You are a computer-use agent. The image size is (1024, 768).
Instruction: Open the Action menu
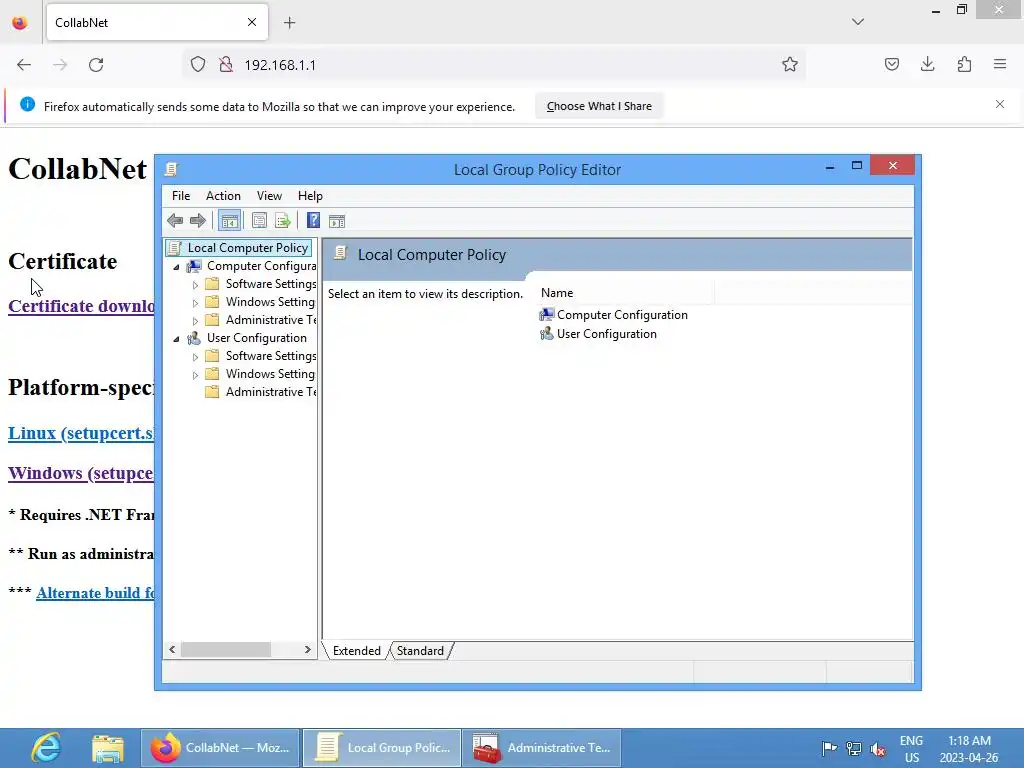(x=223, y=196)
